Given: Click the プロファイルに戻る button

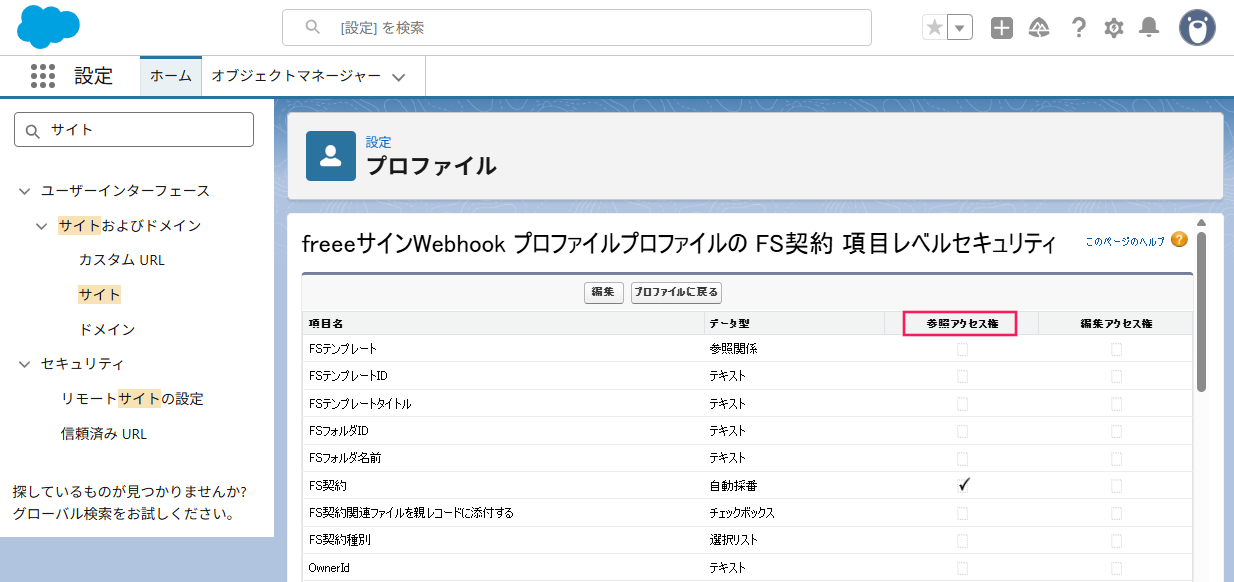Looking at the screenshot, I should click(x=676, y=292).
